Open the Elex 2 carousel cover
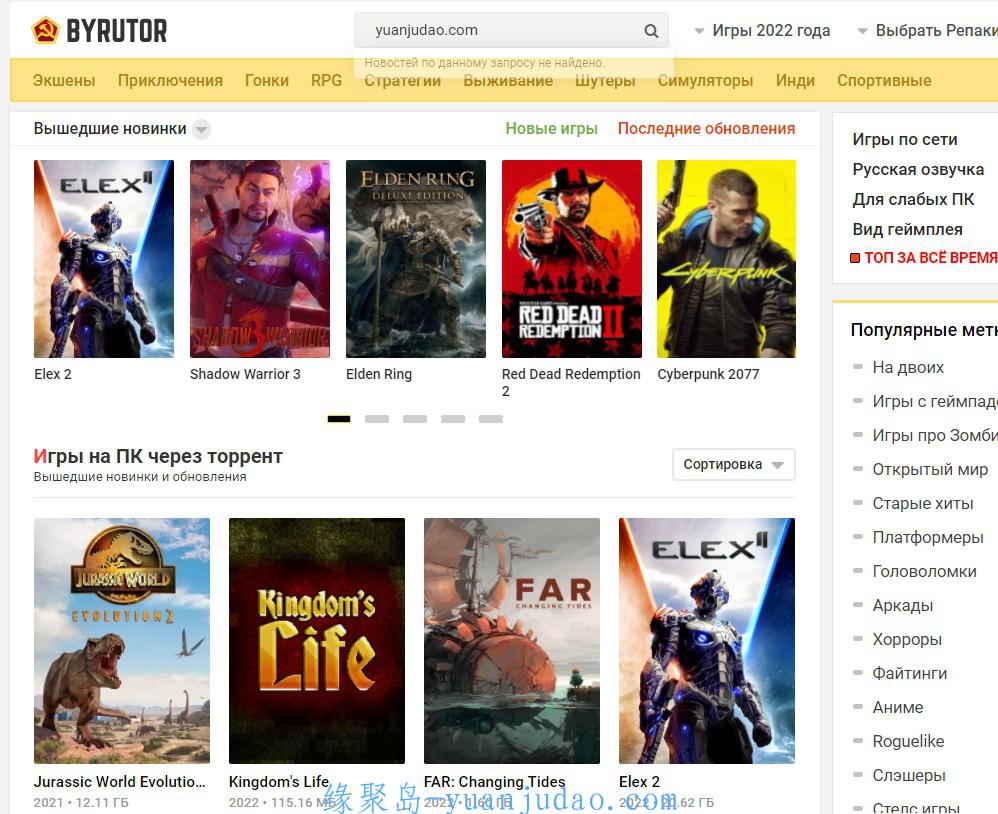This screenshot has height=814, width=998. tap(104, 259)
